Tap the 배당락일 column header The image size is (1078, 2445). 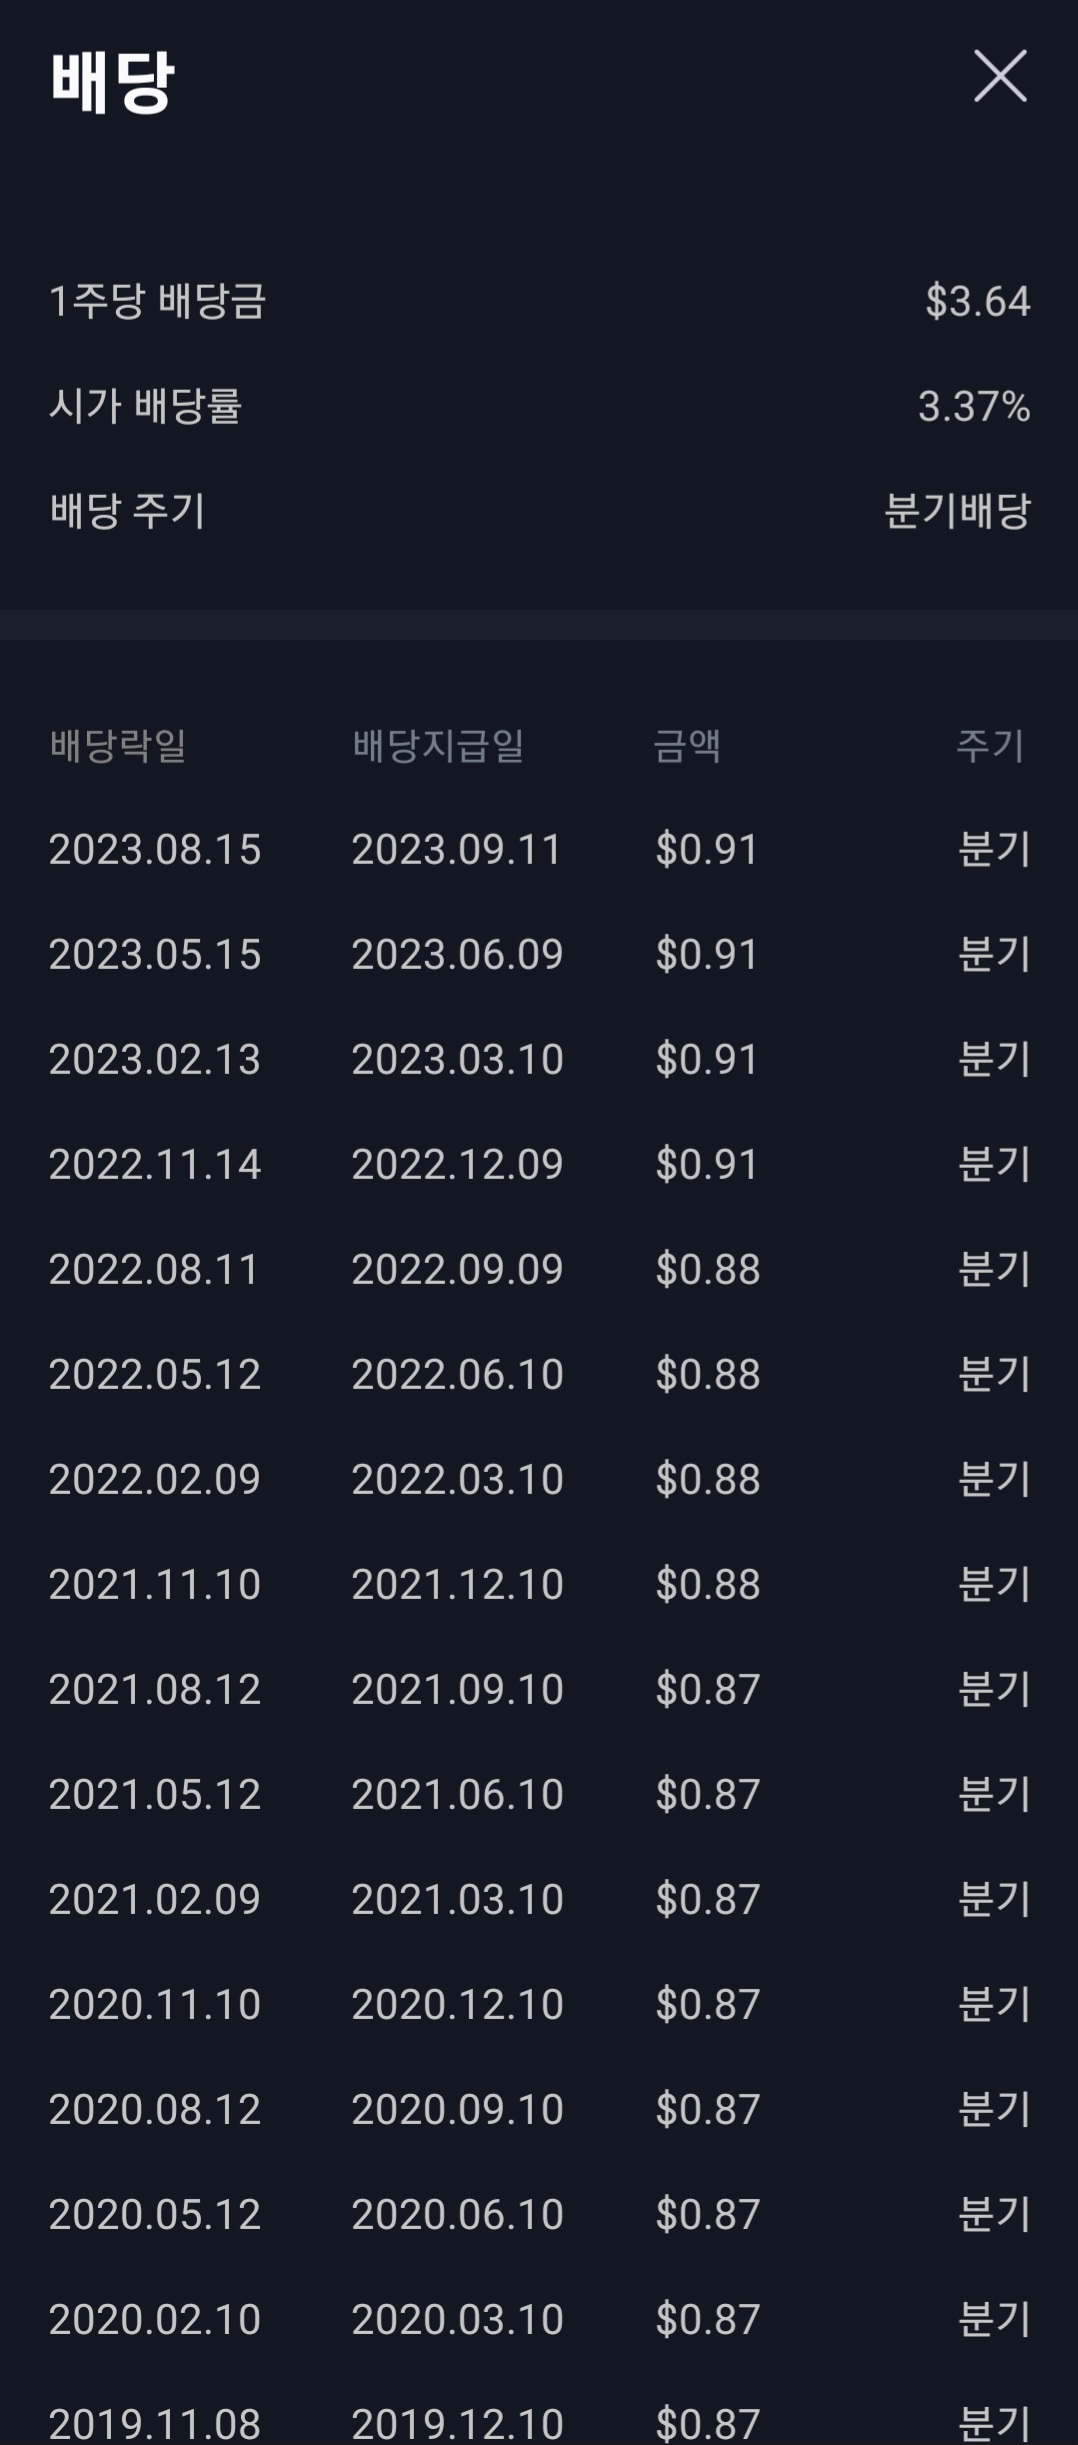click(118, 745)
